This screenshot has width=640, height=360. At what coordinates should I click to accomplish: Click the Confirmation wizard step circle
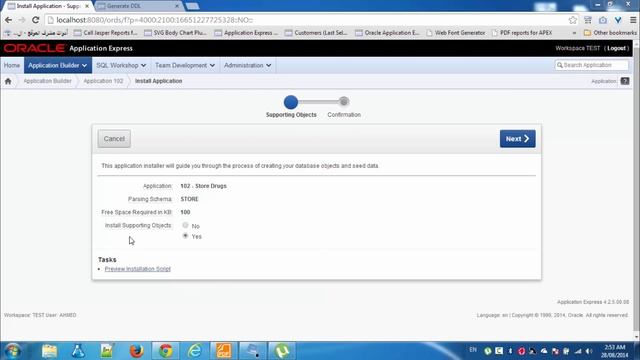344,101
